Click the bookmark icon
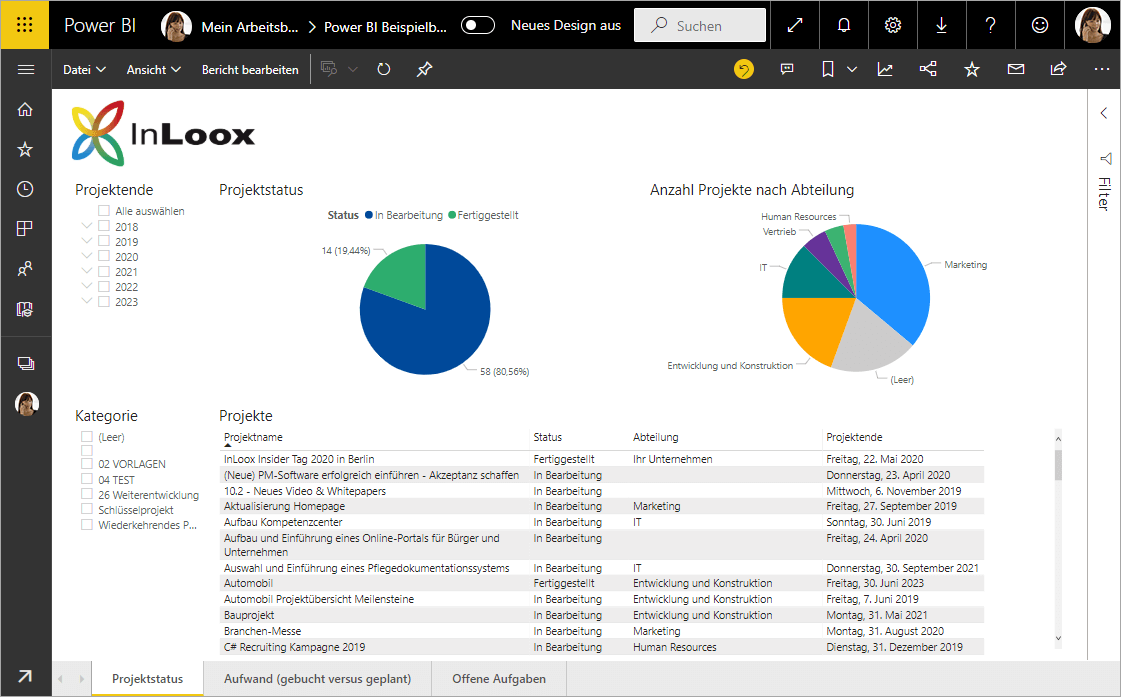Viewport: 1121px width, 697px height. [828, 69]
